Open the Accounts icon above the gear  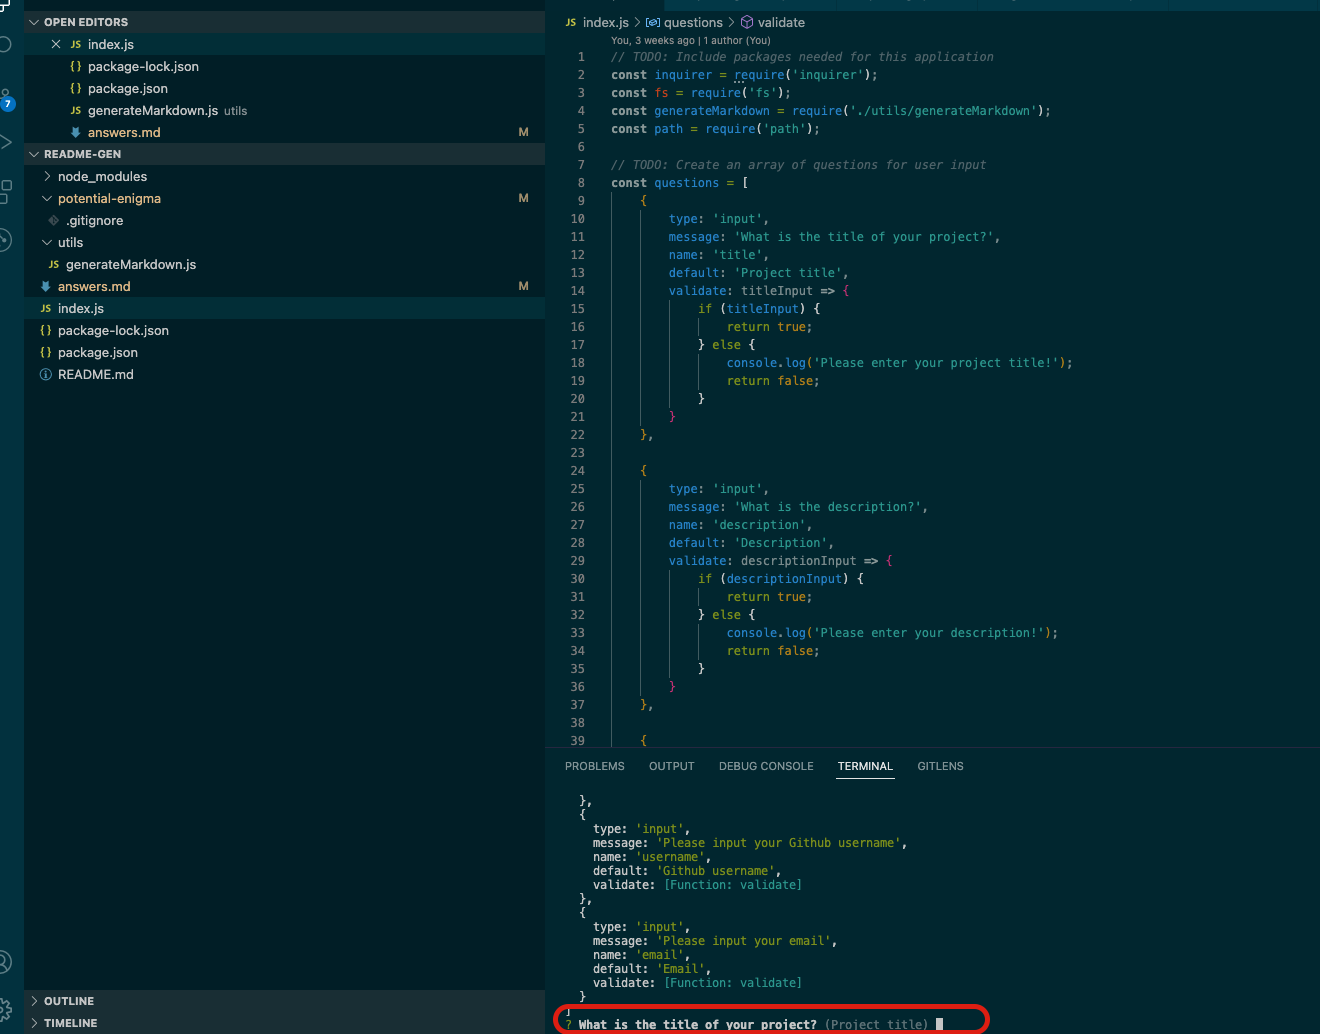(5, 962)
